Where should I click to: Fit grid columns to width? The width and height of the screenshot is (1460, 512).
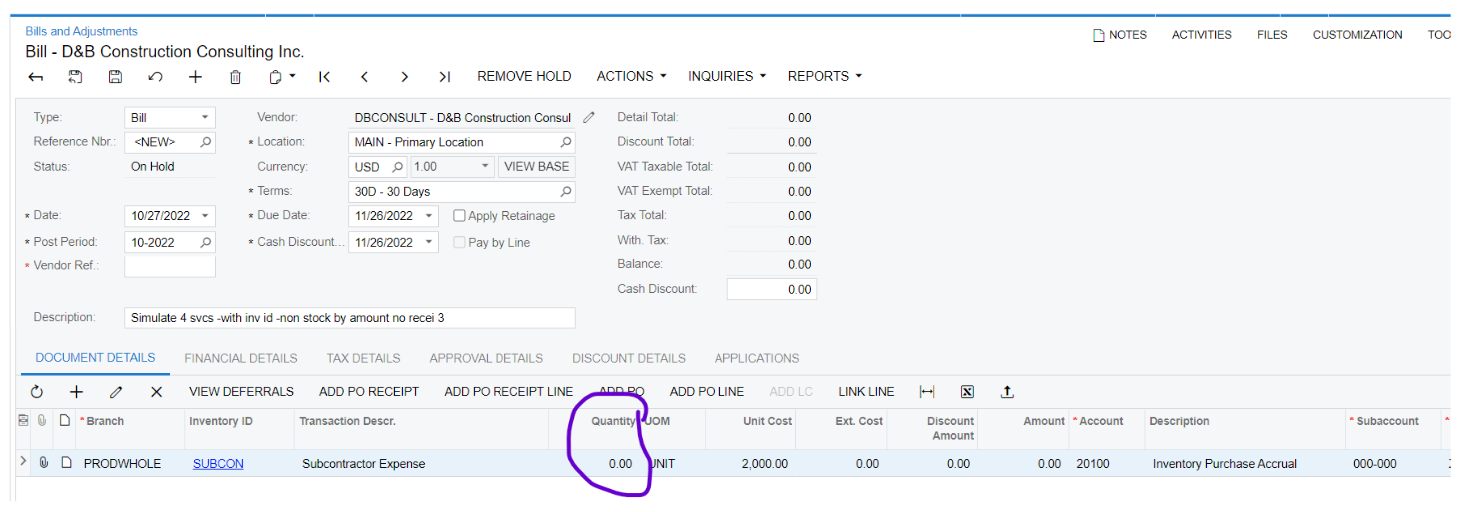pos(927,392)
